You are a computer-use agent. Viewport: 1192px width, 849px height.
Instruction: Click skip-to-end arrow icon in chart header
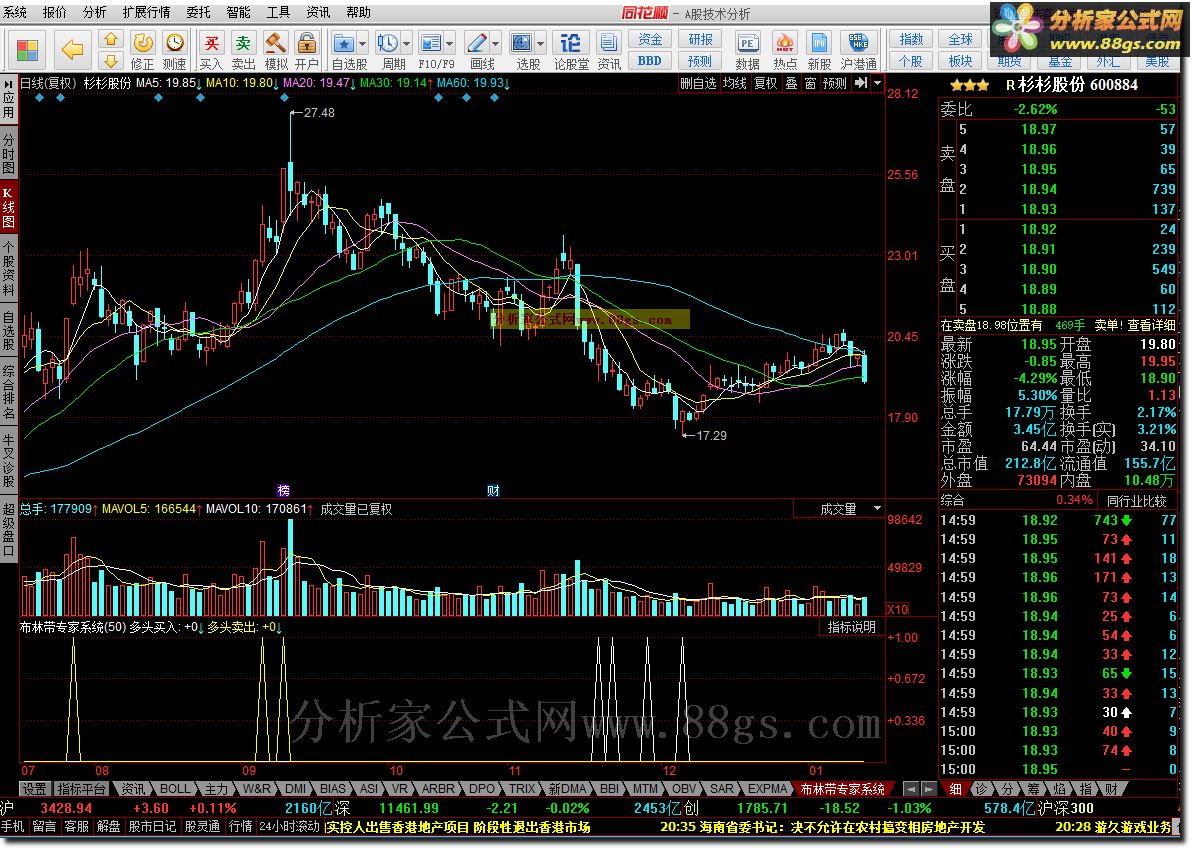click(861, 83)
